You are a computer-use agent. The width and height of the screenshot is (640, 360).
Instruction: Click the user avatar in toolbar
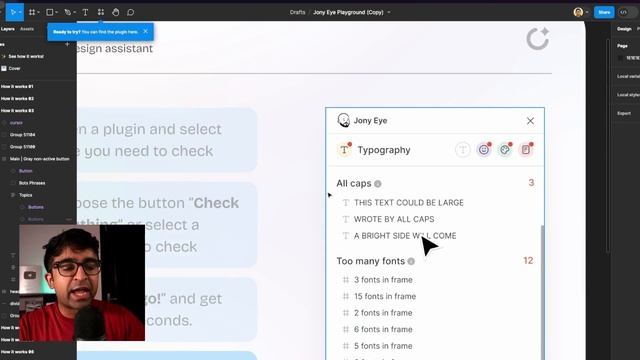click(578, 12)
